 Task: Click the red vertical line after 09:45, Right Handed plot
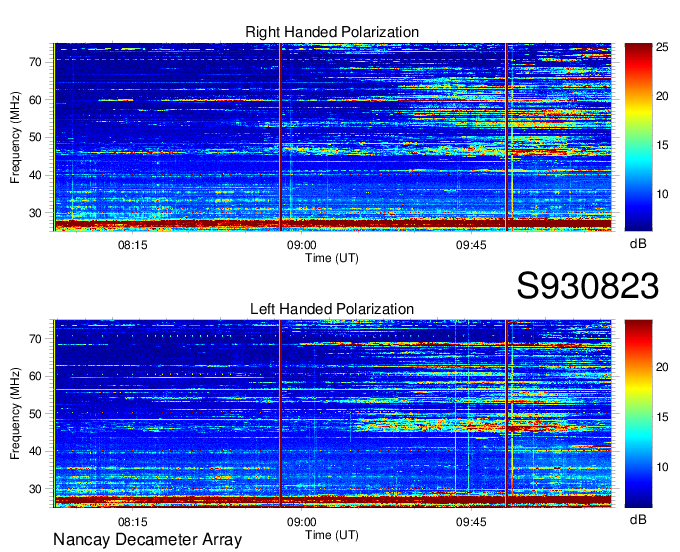click(506, 137)
